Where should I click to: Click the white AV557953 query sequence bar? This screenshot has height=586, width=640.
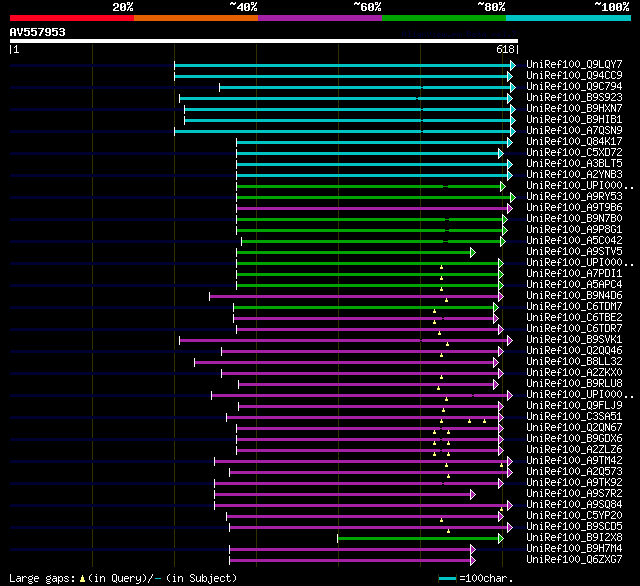point(264,41)
